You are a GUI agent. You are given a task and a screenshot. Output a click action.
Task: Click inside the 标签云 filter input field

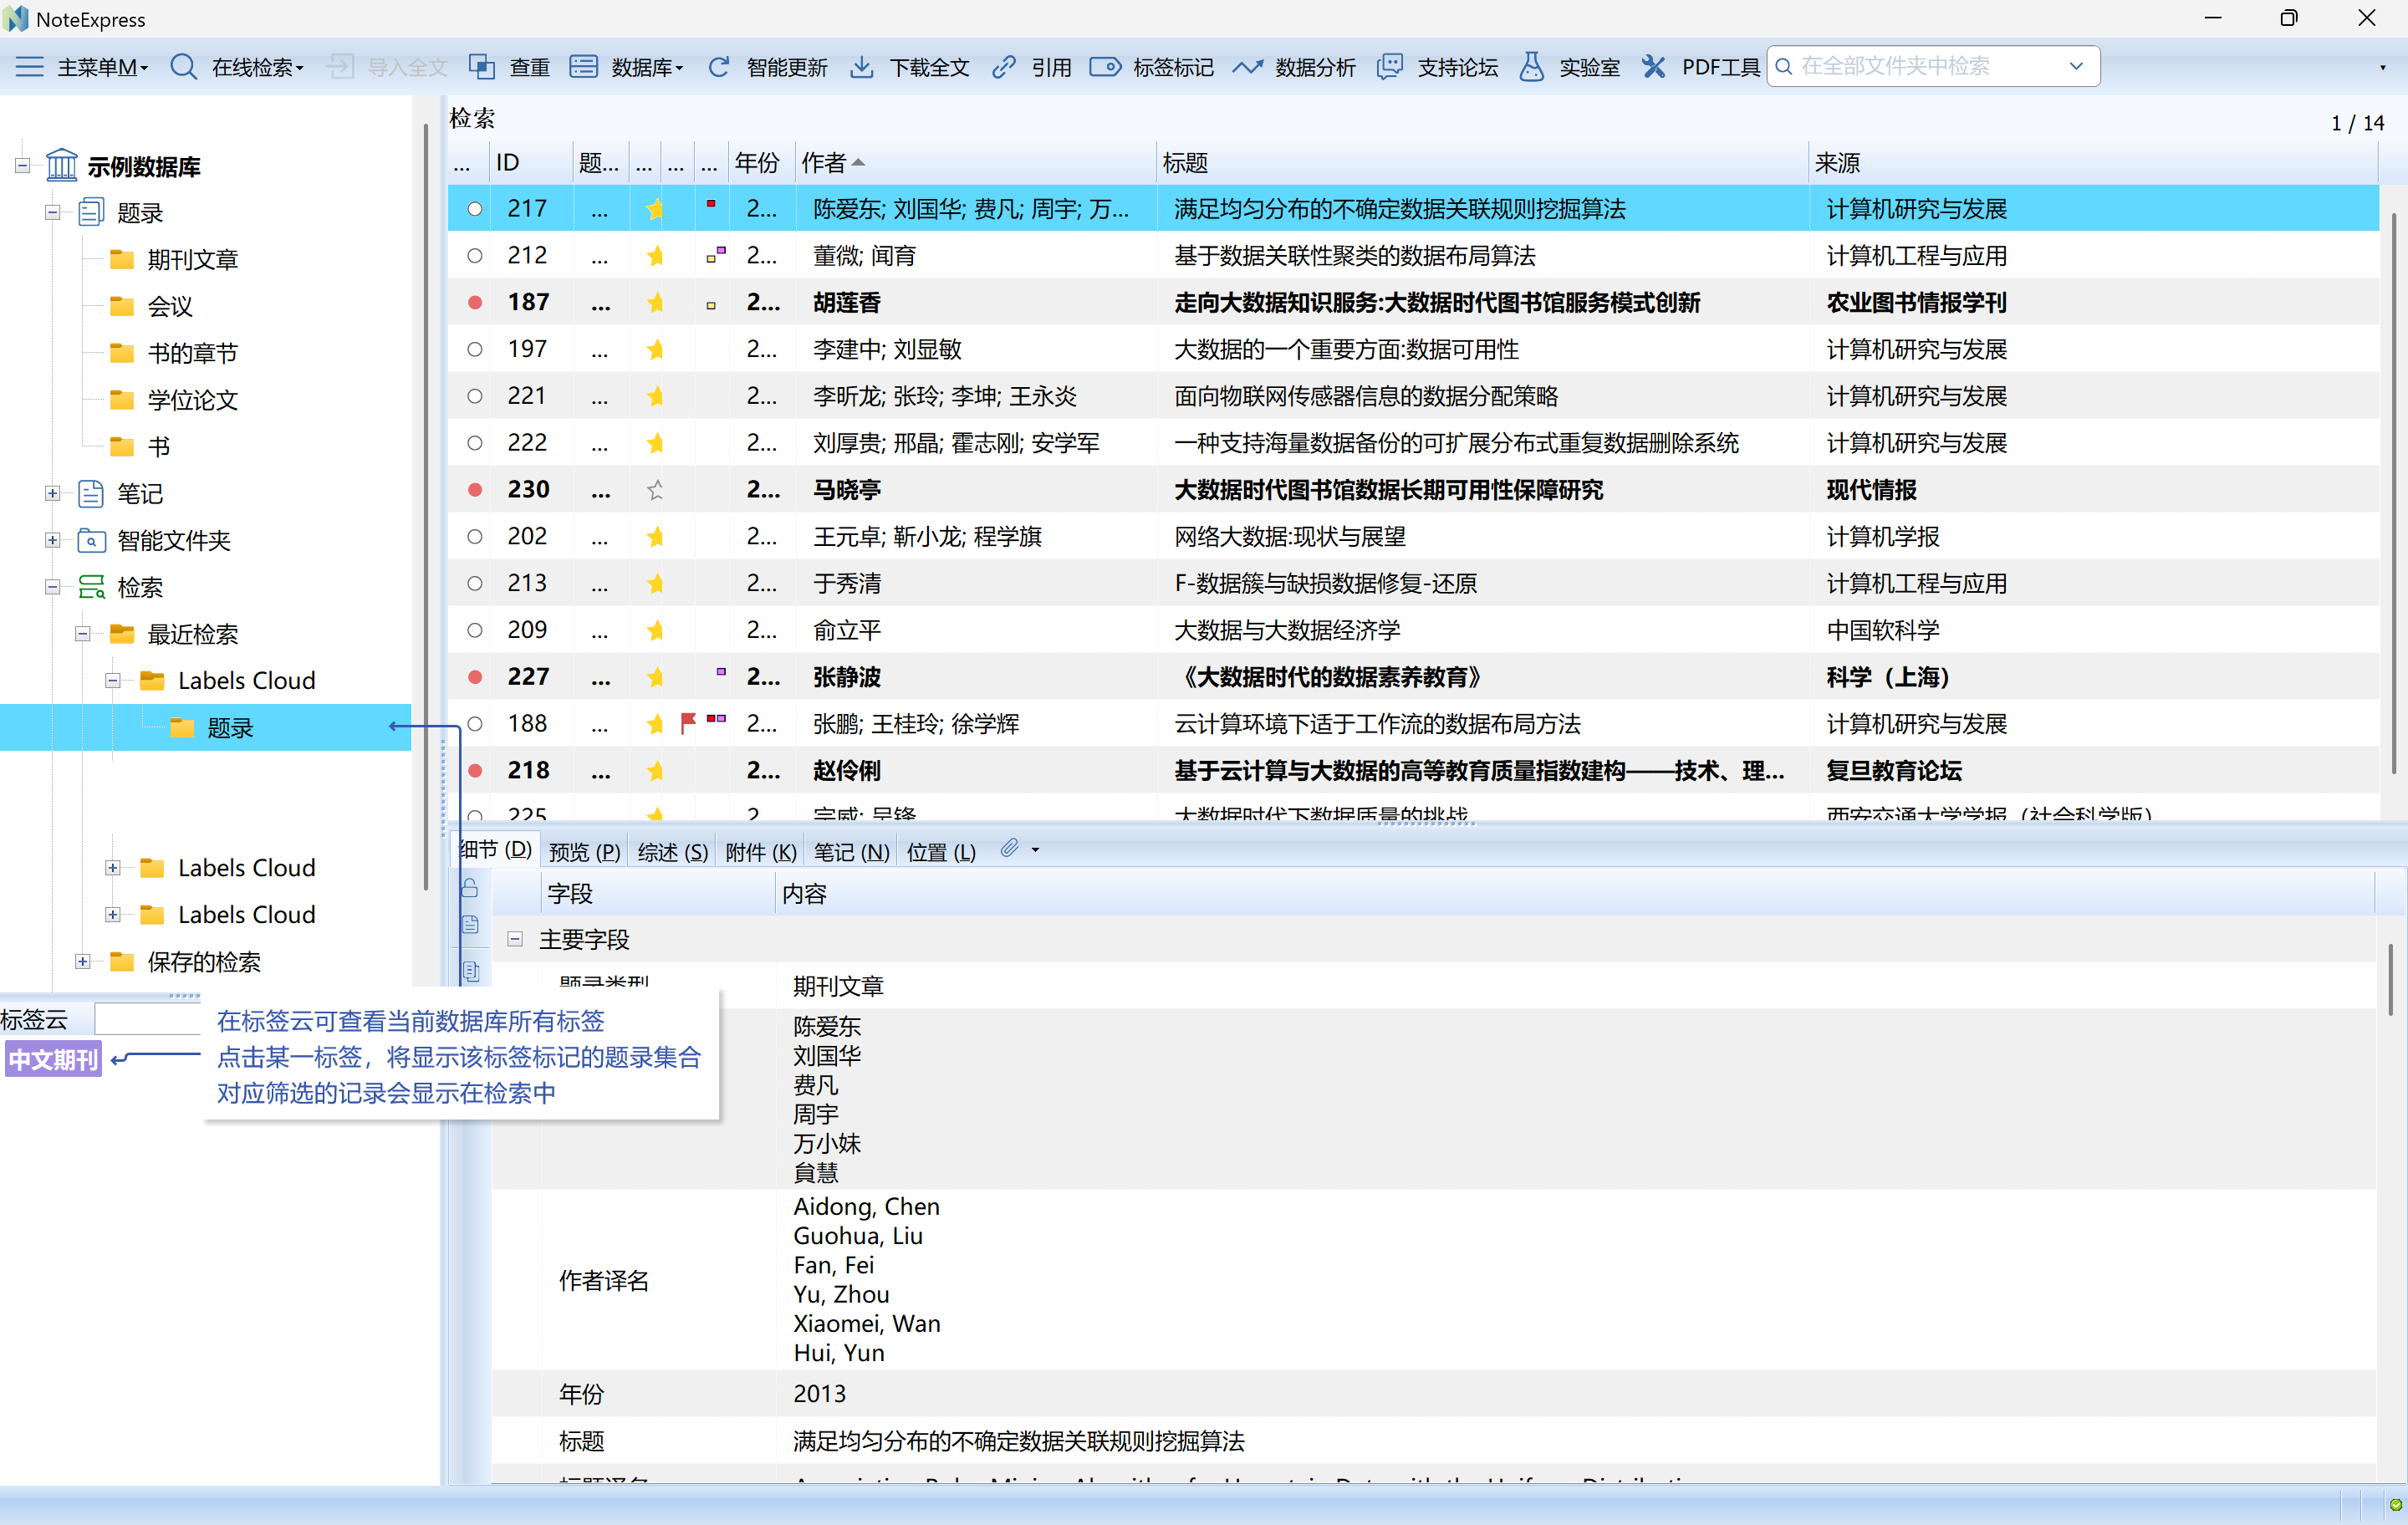click(x=148, y=1018)
